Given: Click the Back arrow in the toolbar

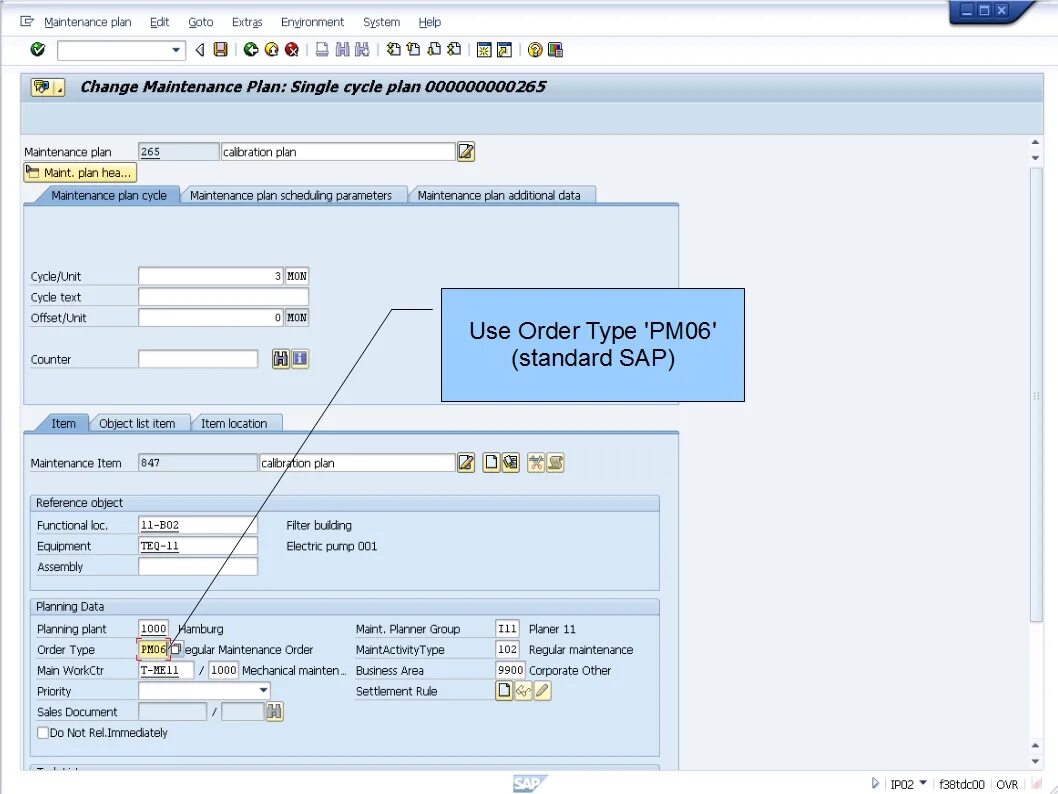Looking at the screenshot, I should pyautogui.click(x=198, y=49).
